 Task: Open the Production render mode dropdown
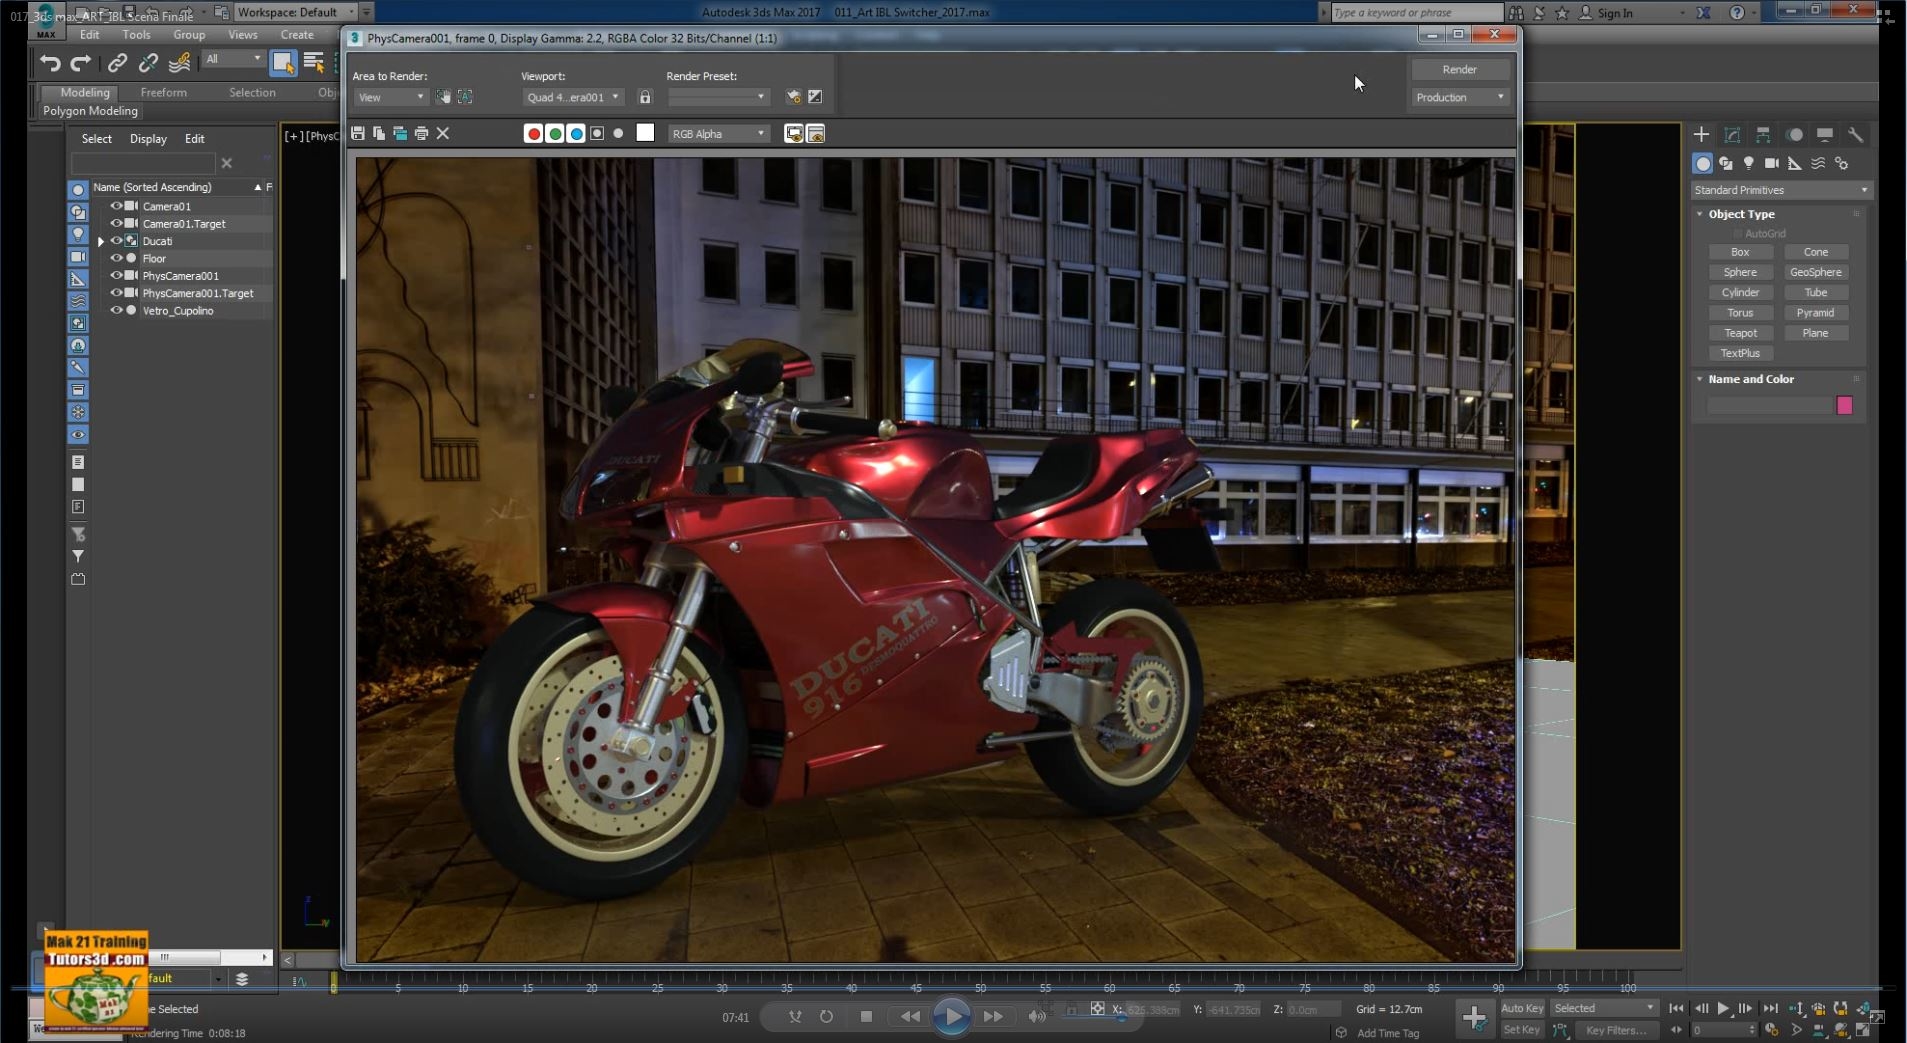click(1460, 97)
